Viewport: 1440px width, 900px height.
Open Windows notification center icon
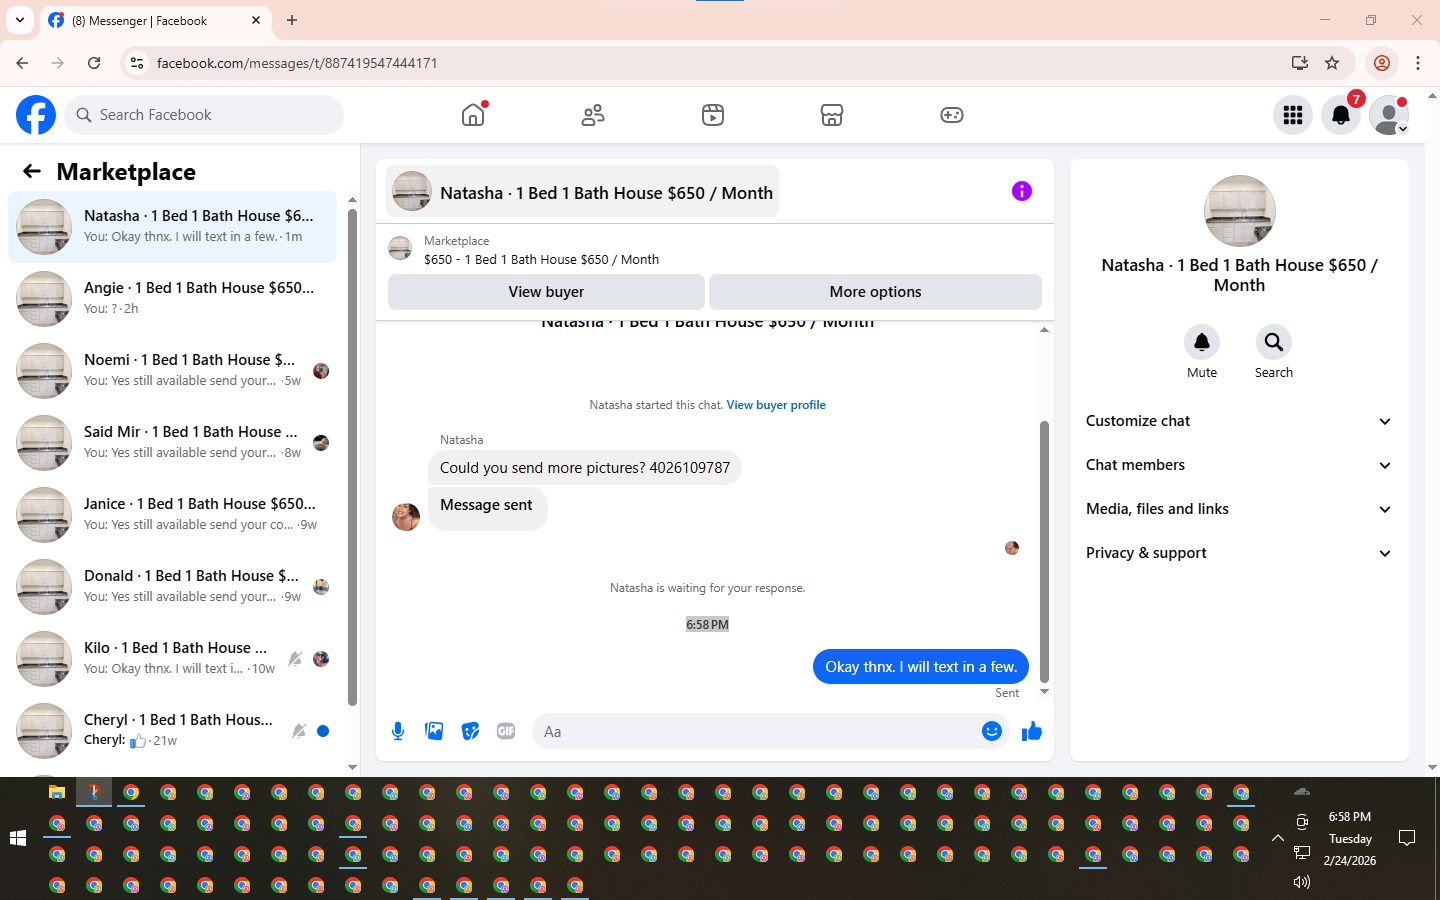pos(1407,838)
